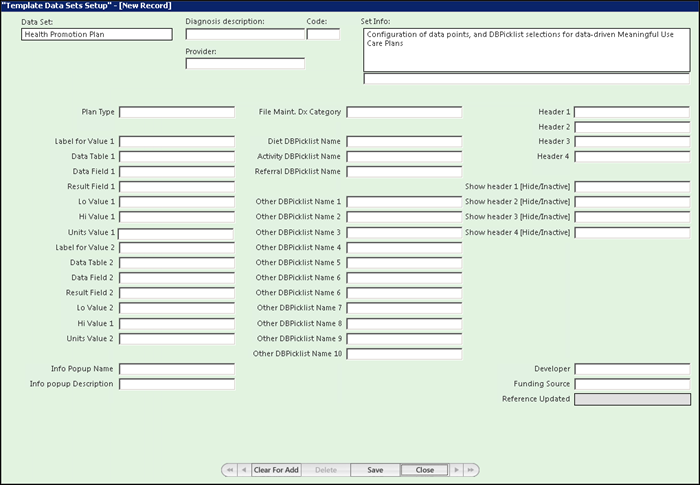Select the Referral DBPicklist Name field
700x486 pixels.
coord(404,172)
